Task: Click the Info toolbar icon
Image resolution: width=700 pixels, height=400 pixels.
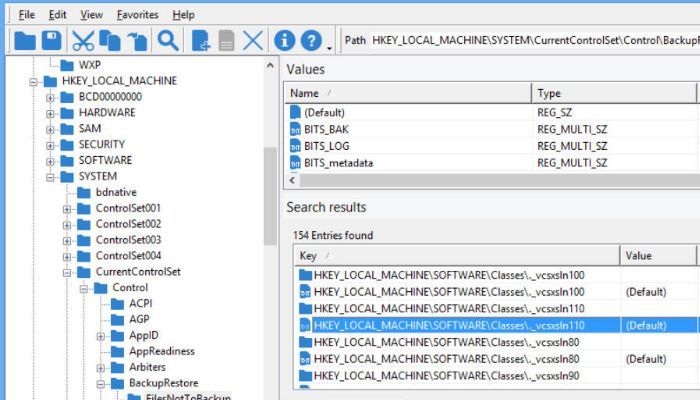Action: coord(285,41)
